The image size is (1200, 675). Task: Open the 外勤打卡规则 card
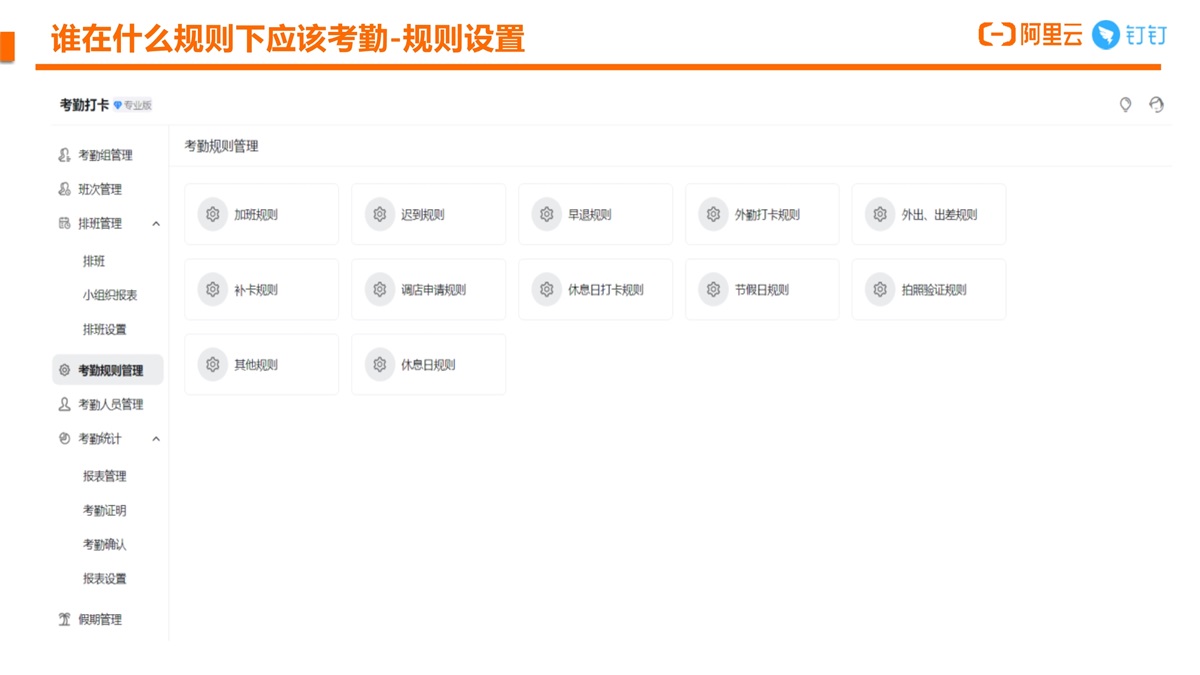click(762, 214)
